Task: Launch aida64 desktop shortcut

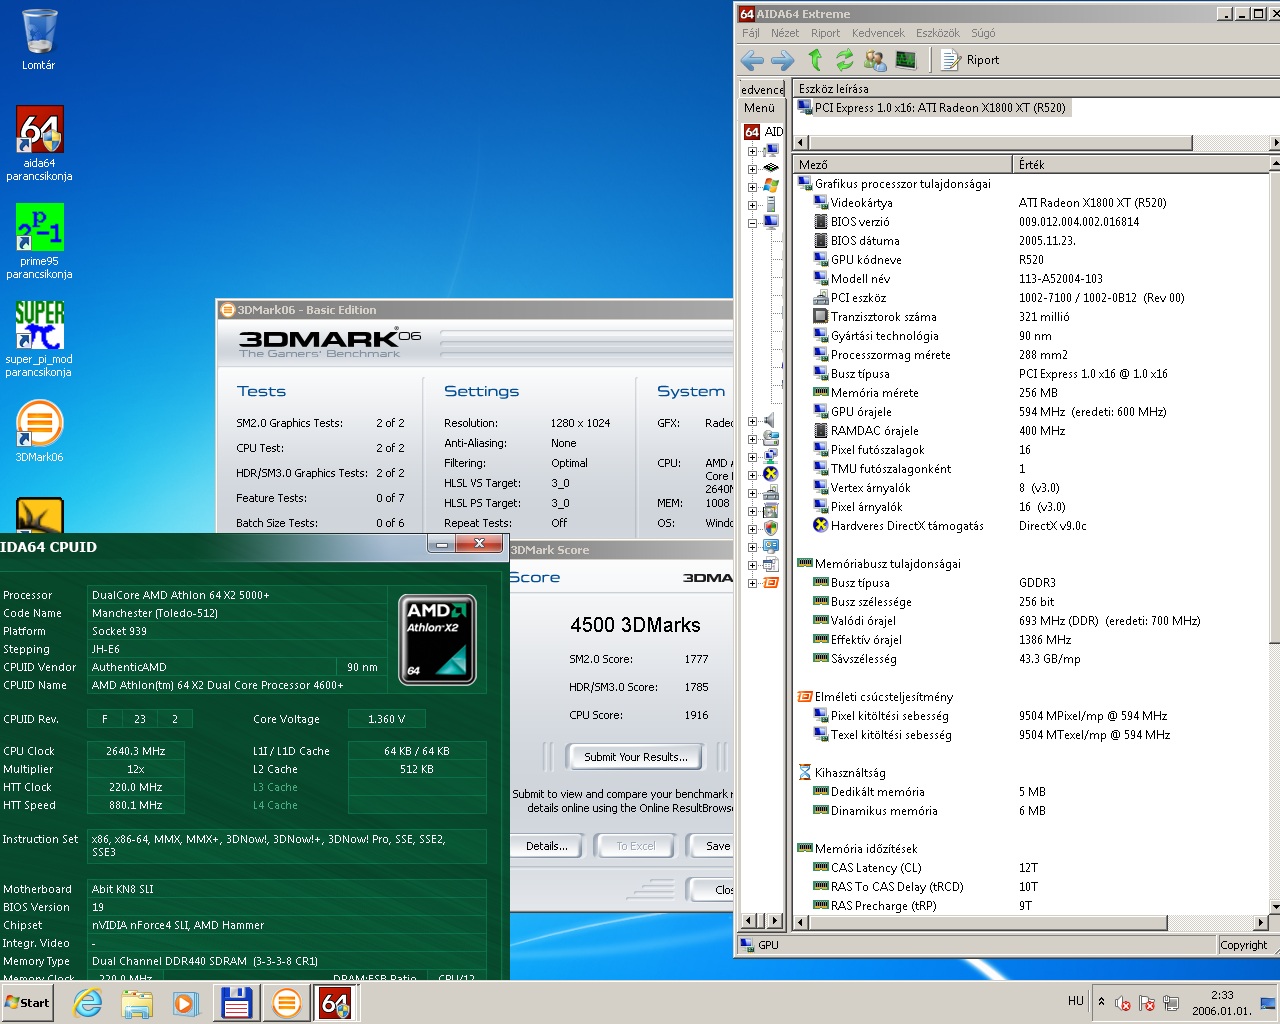Action: tap(39, 143)
